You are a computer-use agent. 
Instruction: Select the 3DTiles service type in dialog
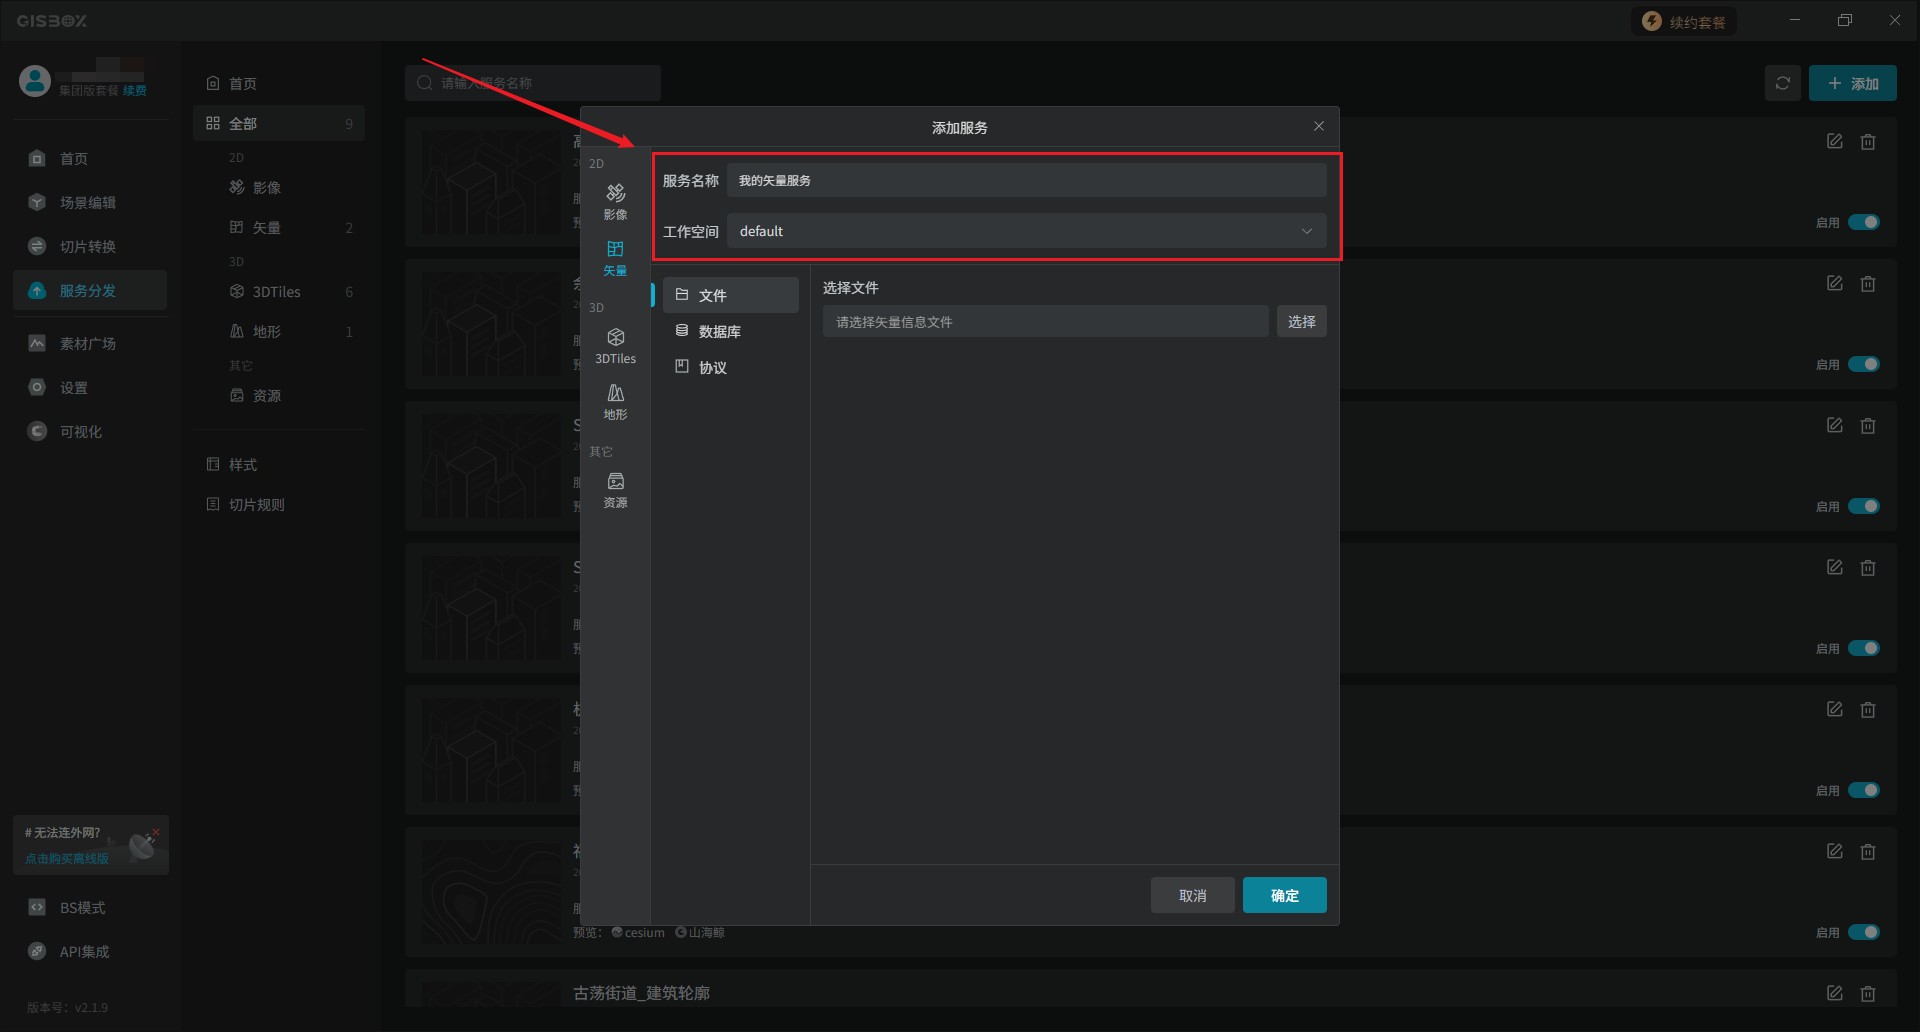615,345
